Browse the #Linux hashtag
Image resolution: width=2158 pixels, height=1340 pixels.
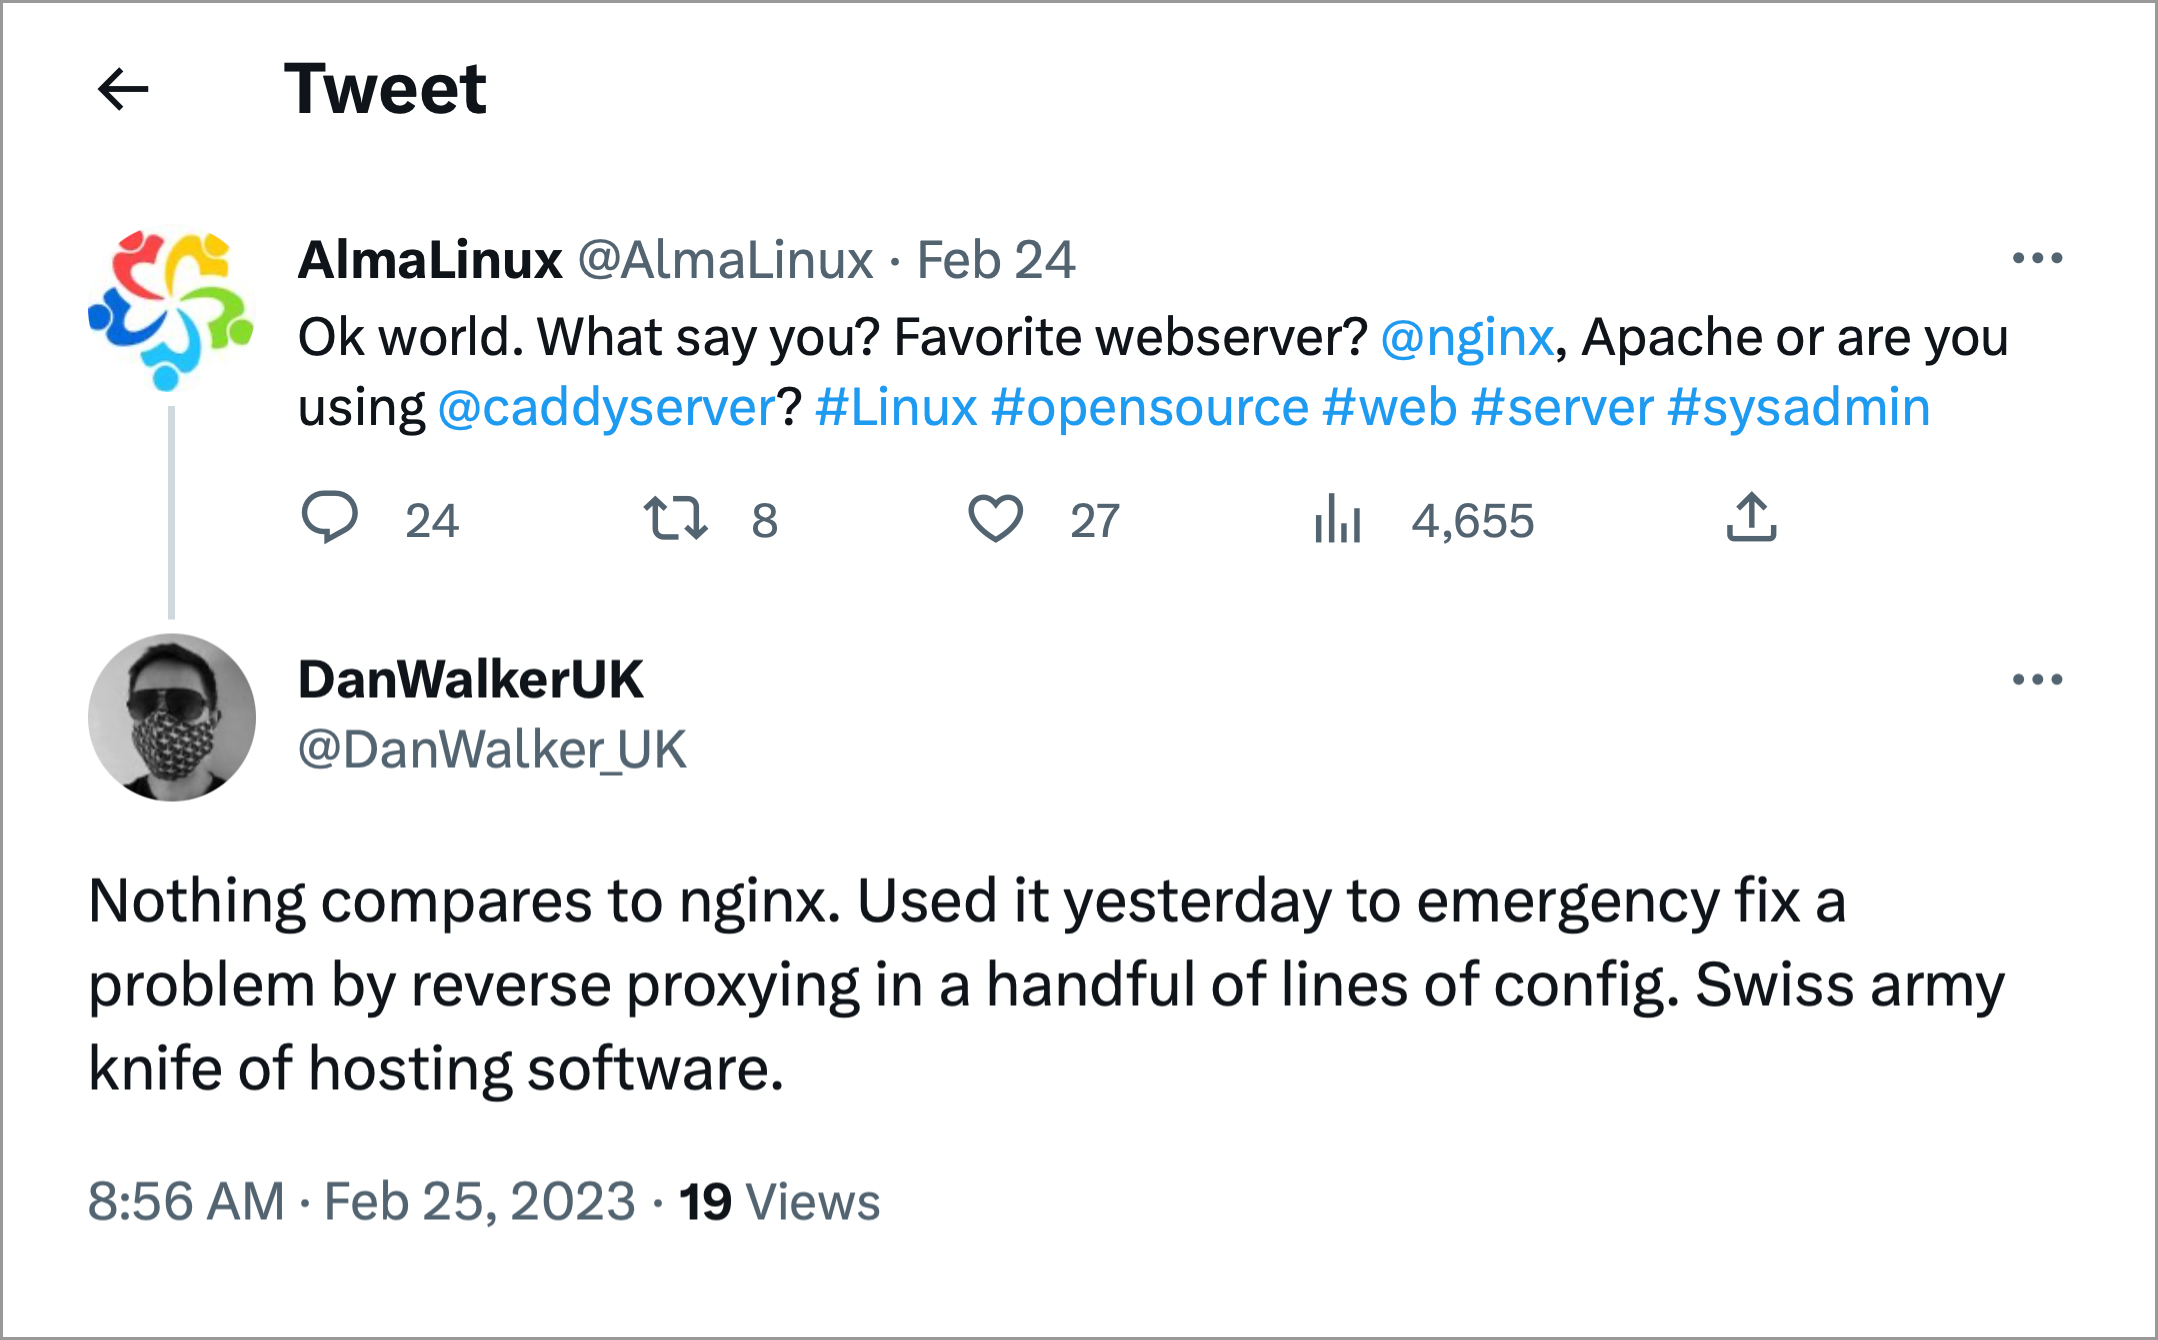click(896, 408)
